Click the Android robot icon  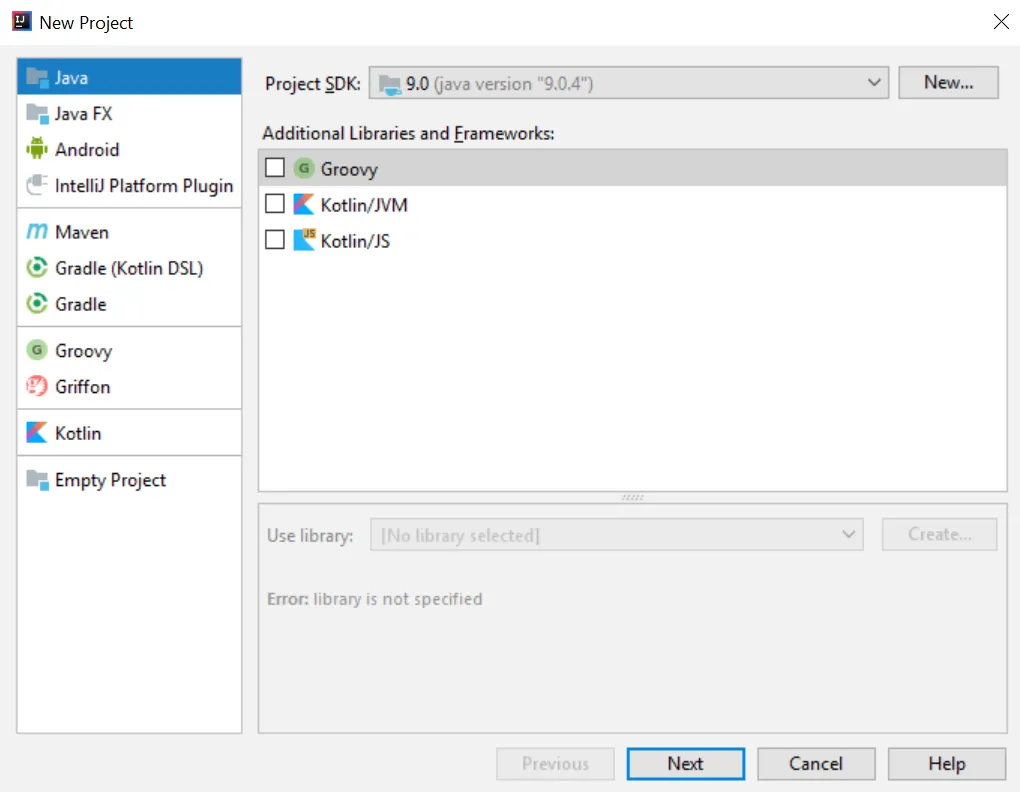[x=37, y=150]
